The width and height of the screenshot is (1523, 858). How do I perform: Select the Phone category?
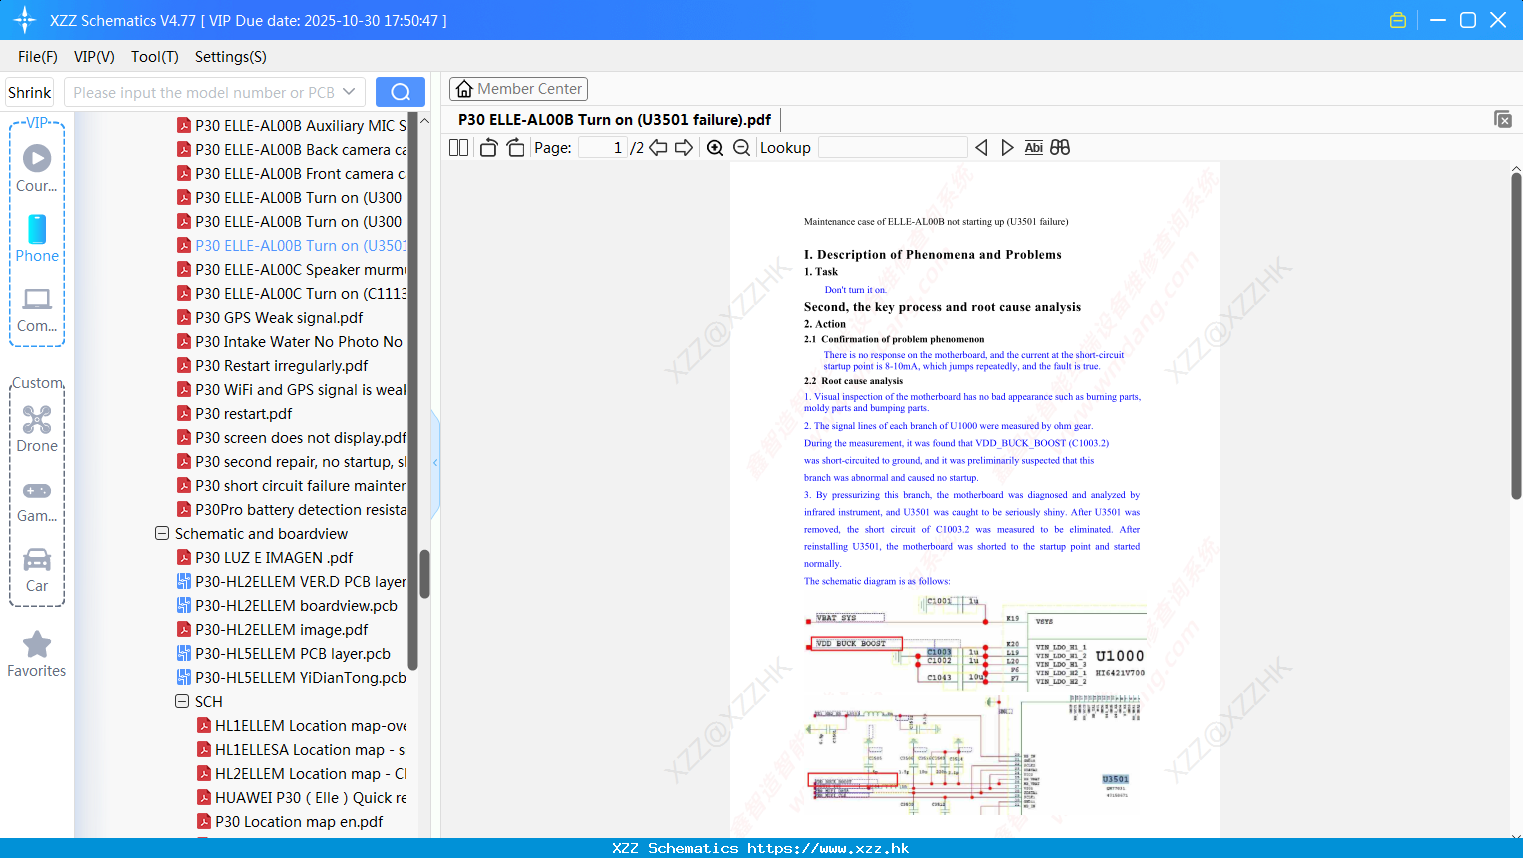click(x=37, y=239)
